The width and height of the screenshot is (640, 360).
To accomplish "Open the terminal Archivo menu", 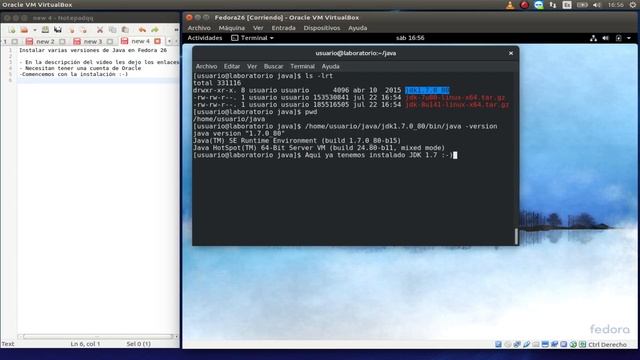I will pos(207,66).
